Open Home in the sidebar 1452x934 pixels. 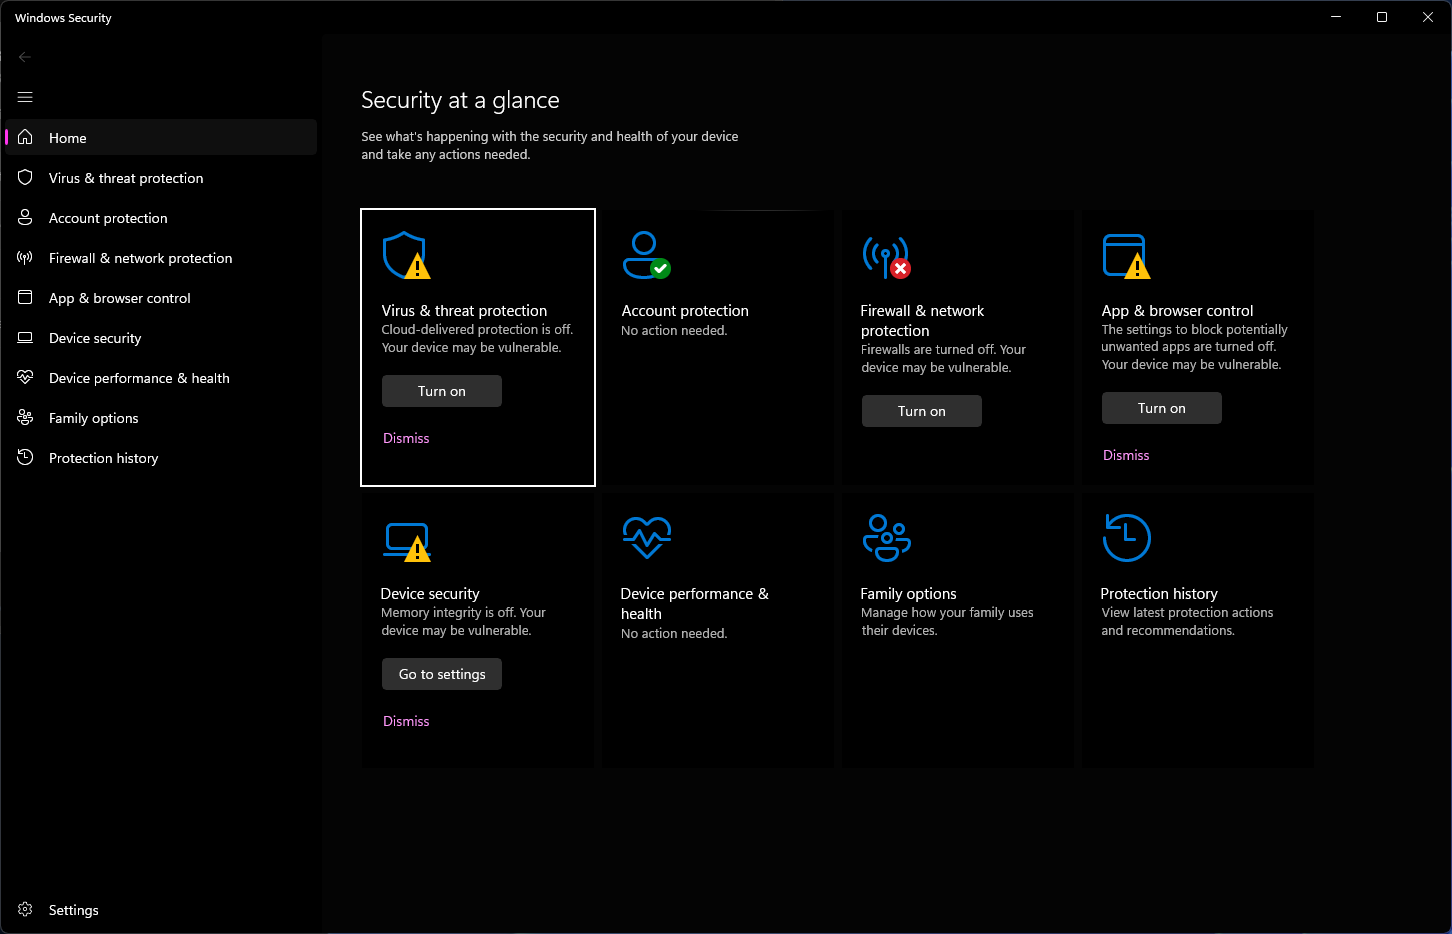point(161,137)
